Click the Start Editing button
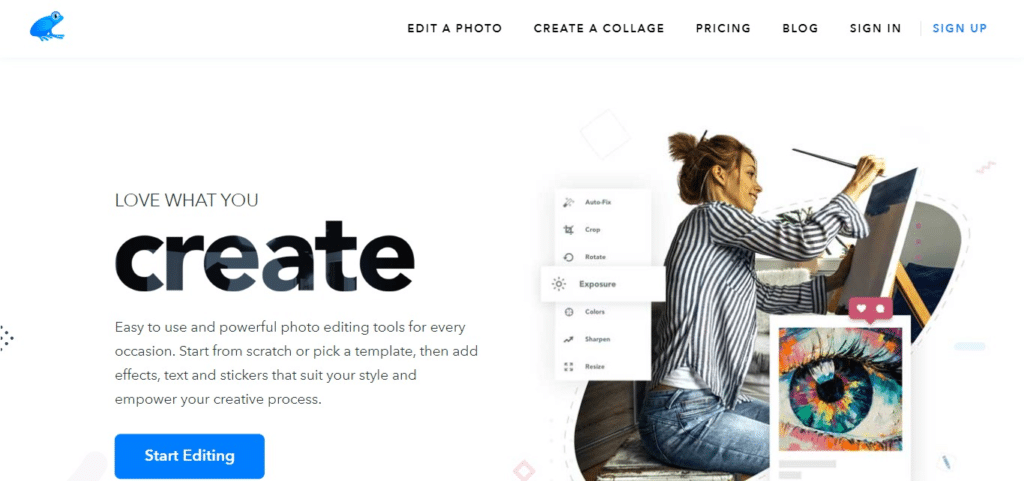Viewport: 1024px width, 481px height. coord(189,456)
